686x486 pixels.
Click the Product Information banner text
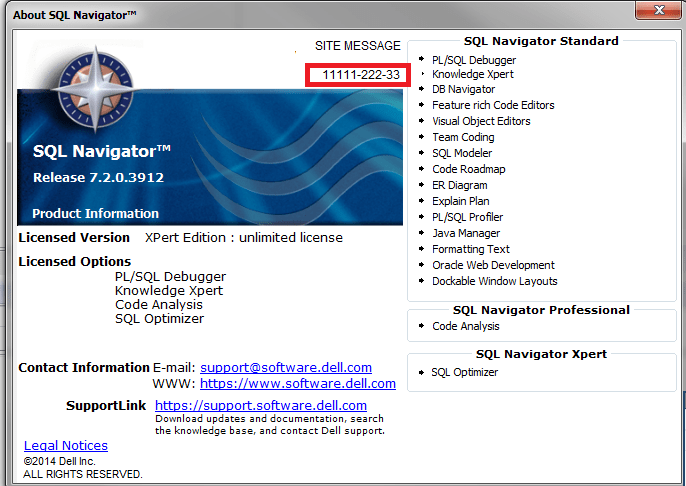point(95,213)
